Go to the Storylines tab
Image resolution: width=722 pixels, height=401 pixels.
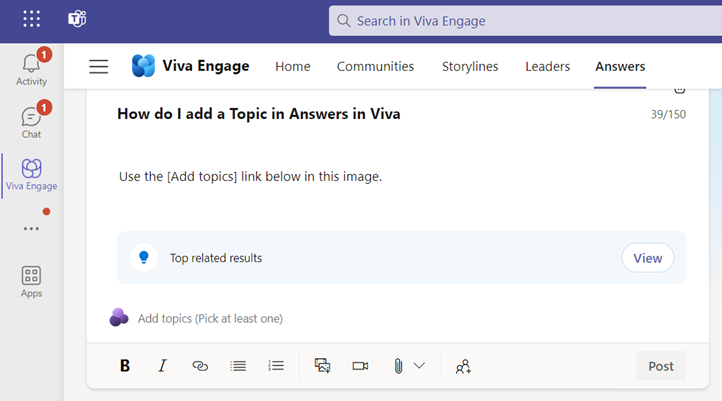(470, 67)
